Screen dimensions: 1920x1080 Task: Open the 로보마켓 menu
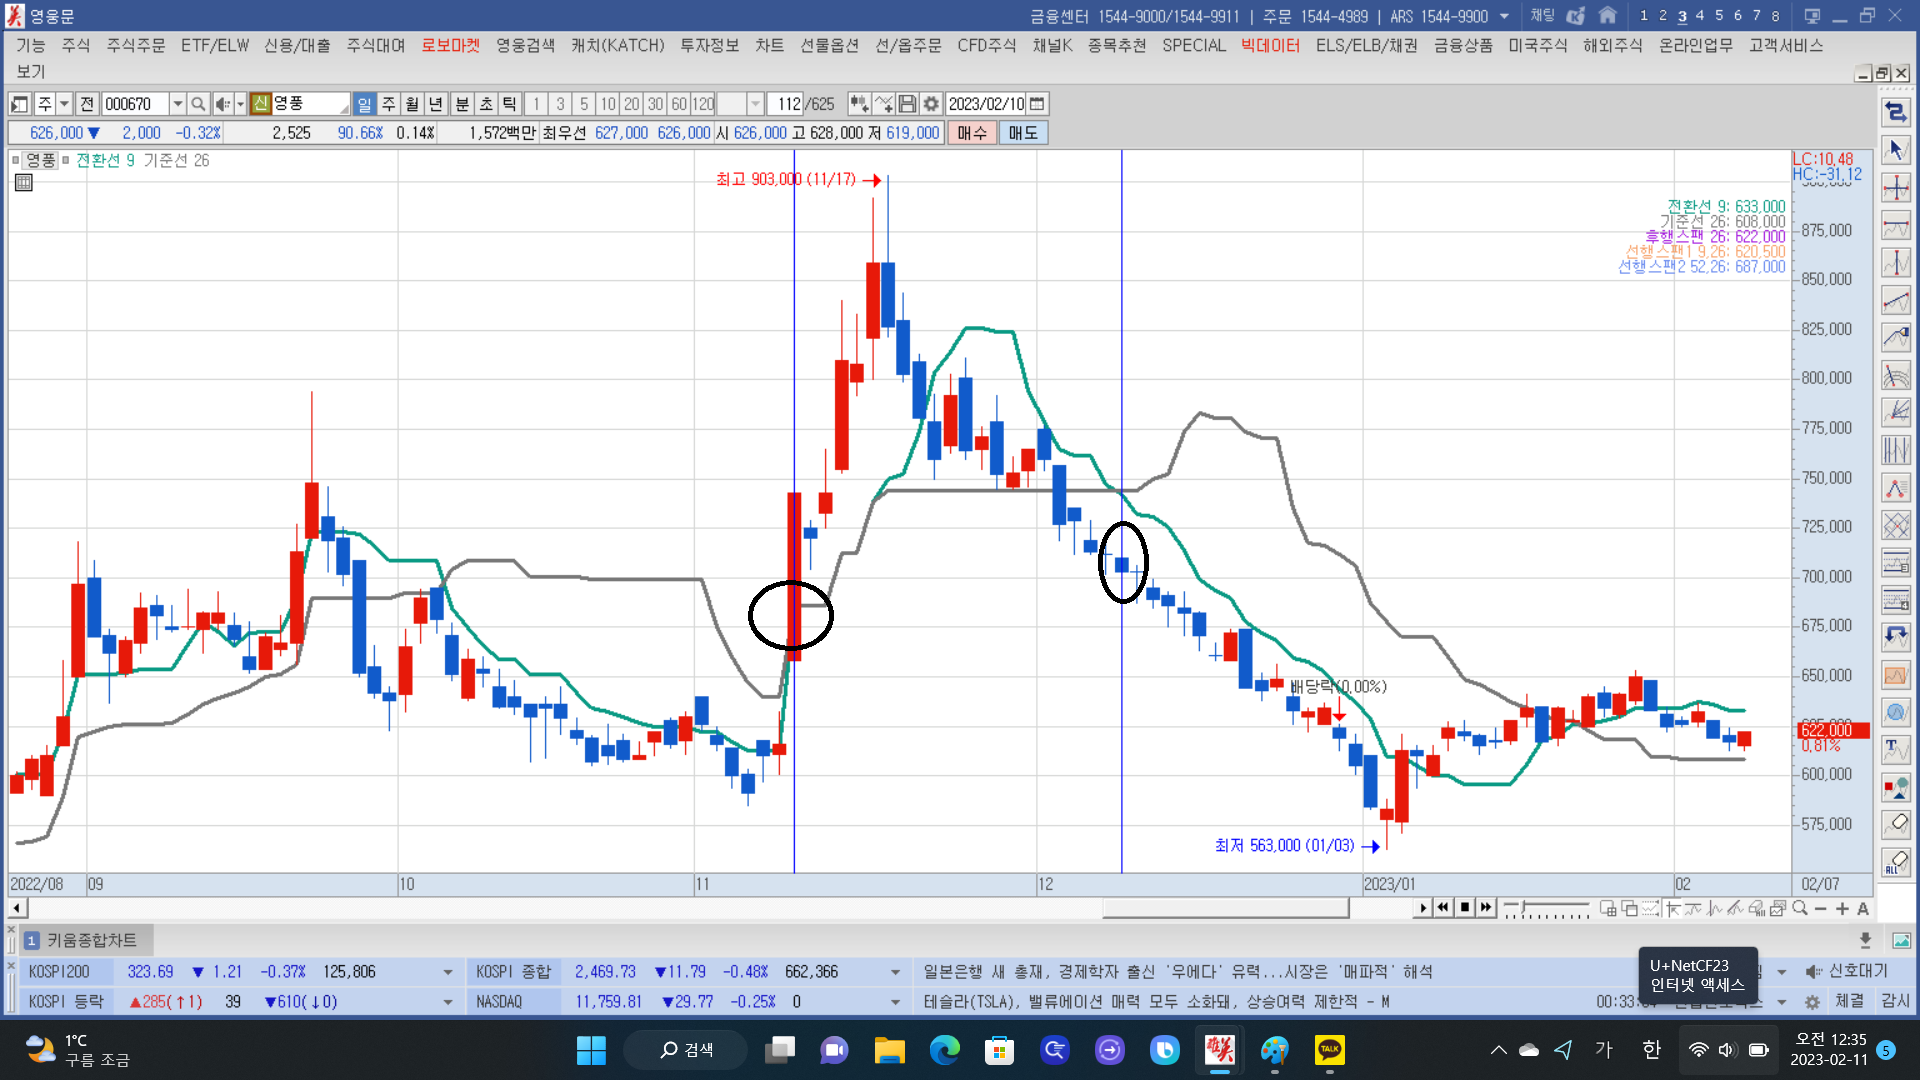tap(450, 45)
